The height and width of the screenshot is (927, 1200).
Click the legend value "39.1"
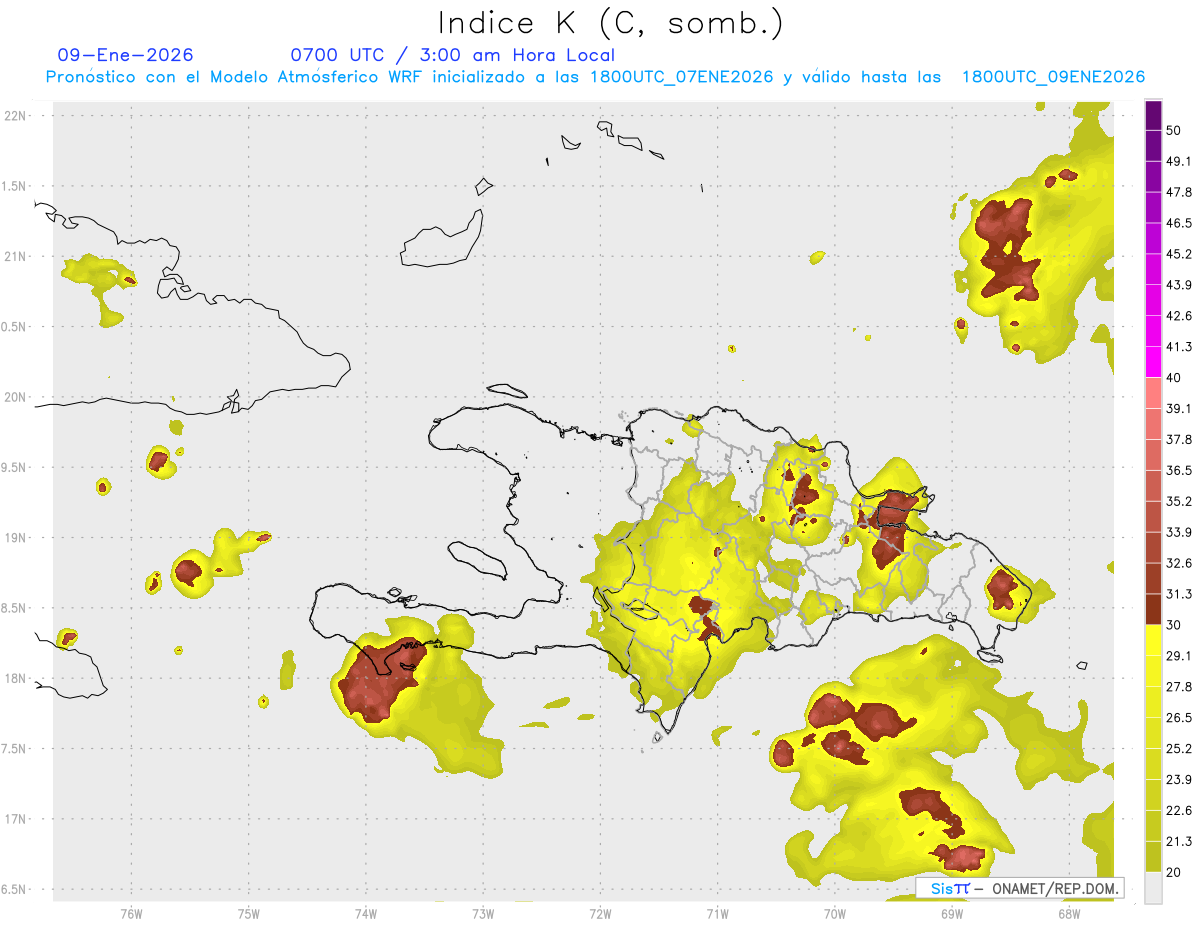[1179, 409]
